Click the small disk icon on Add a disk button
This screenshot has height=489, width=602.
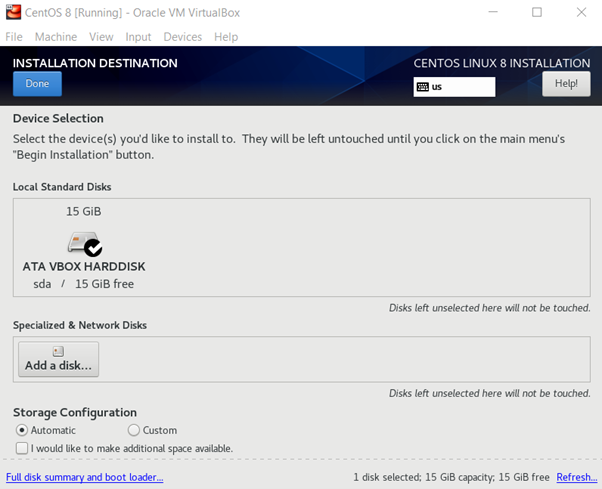click(58, 351)
